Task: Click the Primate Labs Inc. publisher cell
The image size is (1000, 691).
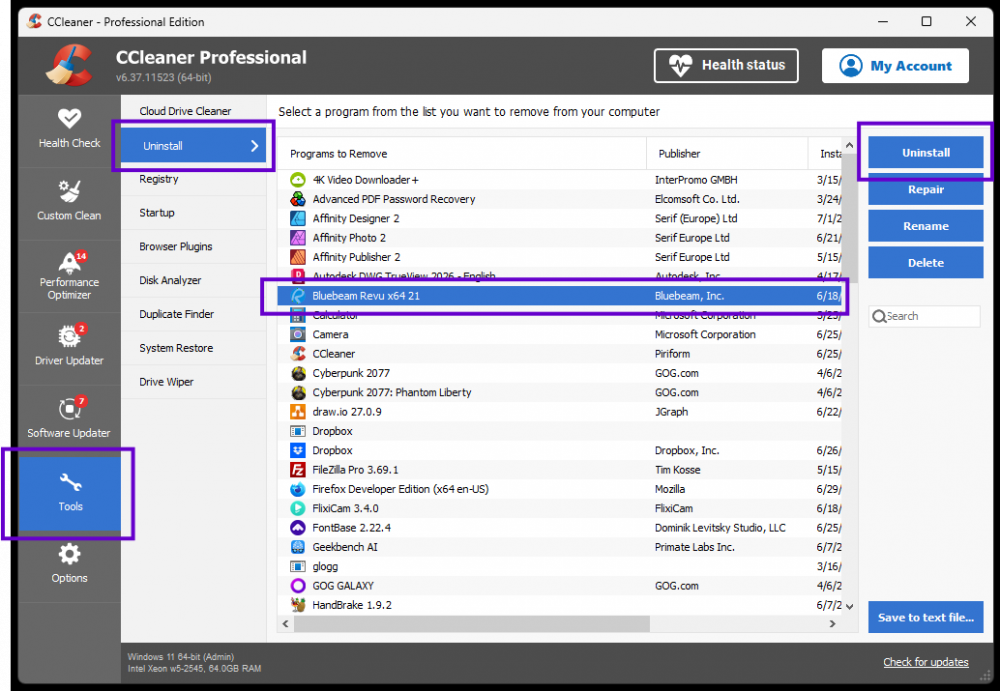Action: (x=695, y=547)
